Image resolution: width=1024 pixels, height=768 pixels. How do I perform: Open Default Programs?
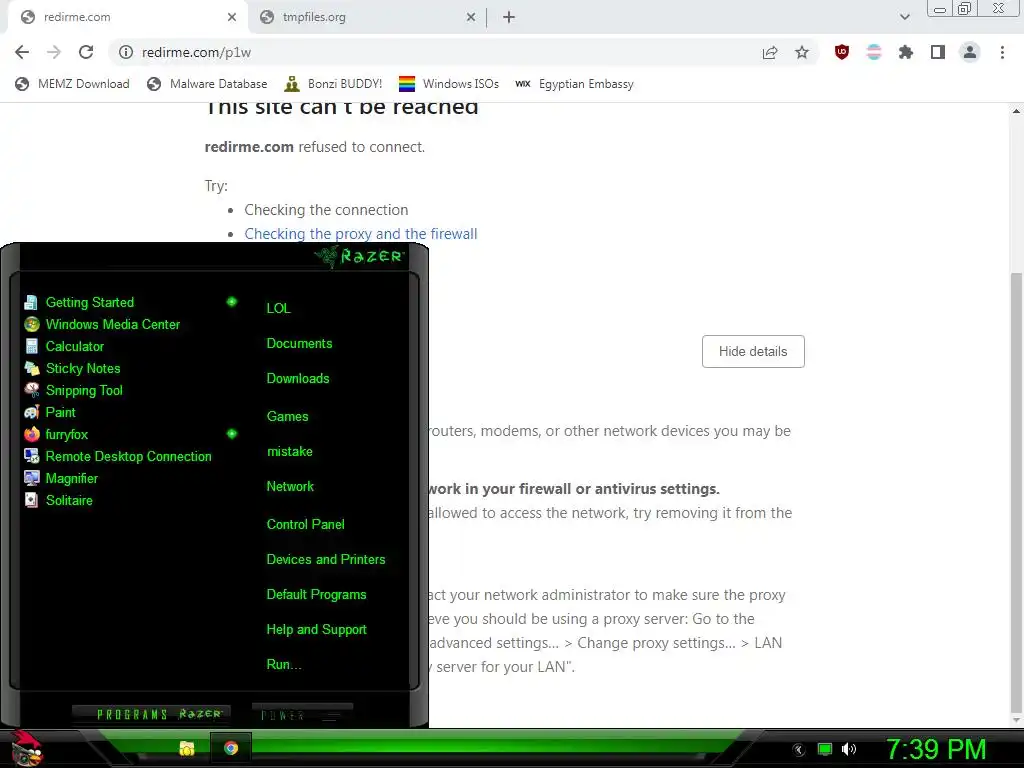click(316, 595)
